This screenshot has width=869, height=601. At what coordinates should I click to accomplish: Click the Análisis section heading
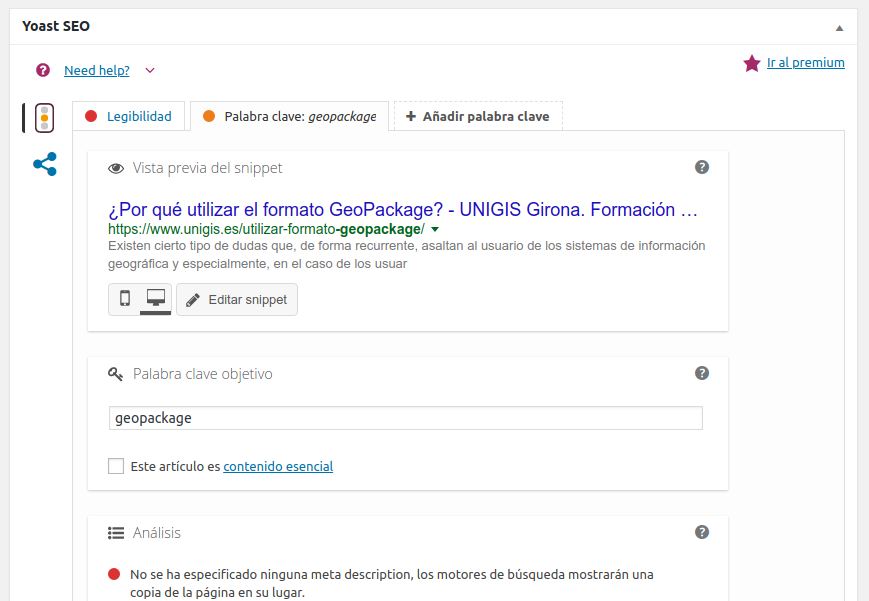157,533
